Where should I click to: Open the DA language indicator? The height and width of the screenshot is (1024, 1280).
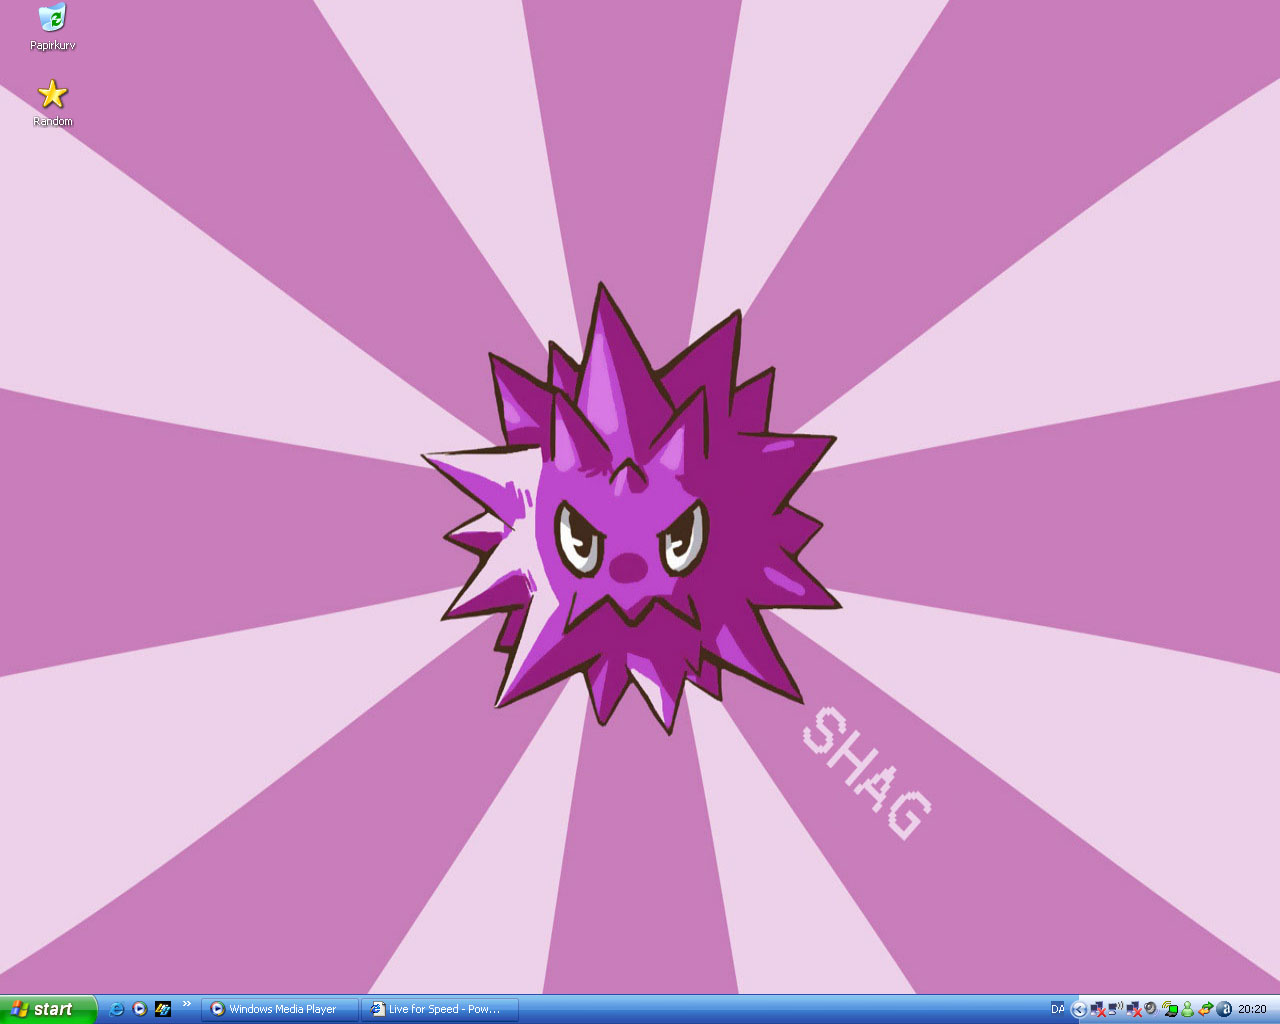click(1058, 1009)
